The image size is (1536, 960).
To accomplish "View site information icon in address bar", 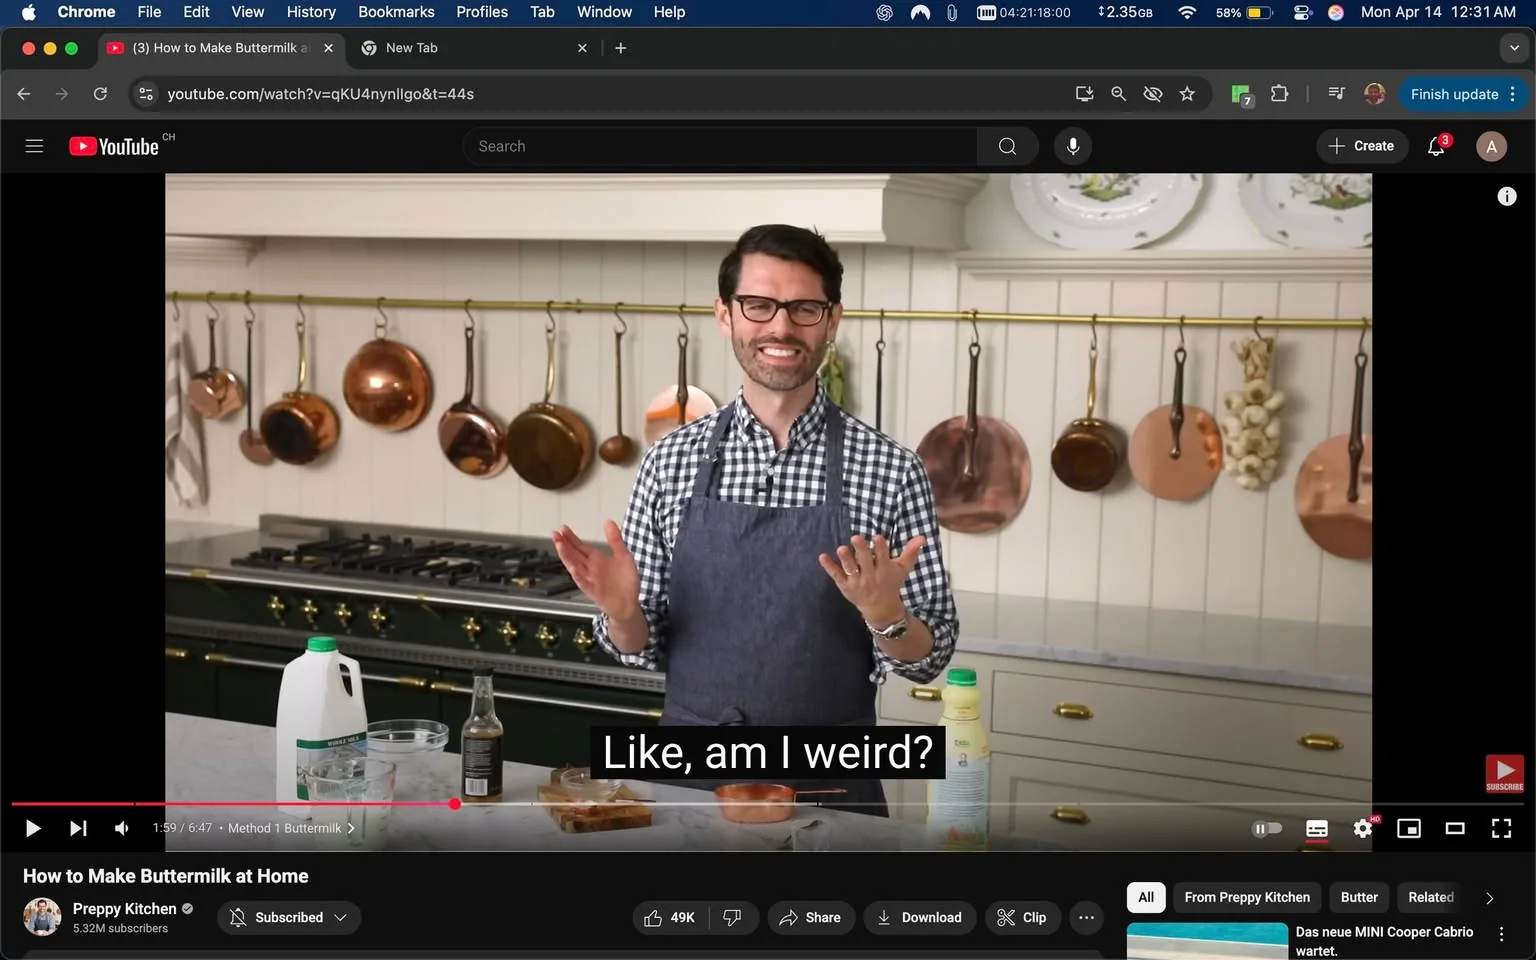I will pos(146,94).
